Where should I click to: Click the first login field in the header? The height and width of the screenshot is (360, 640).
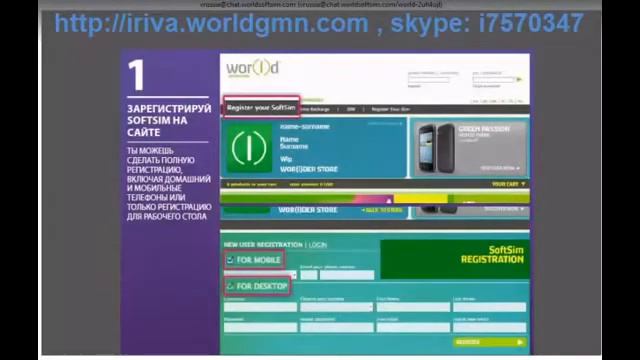coord(429,80)
